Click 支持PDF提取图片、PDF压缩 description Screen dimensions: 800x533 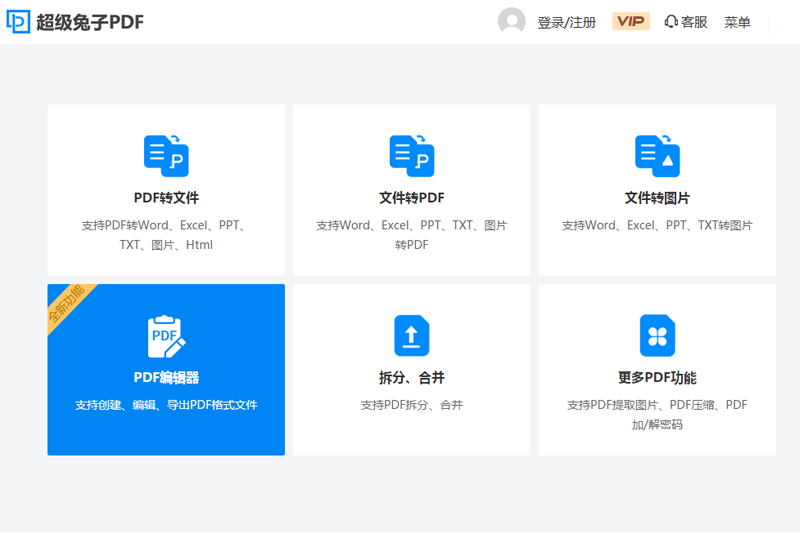(657, 415)
